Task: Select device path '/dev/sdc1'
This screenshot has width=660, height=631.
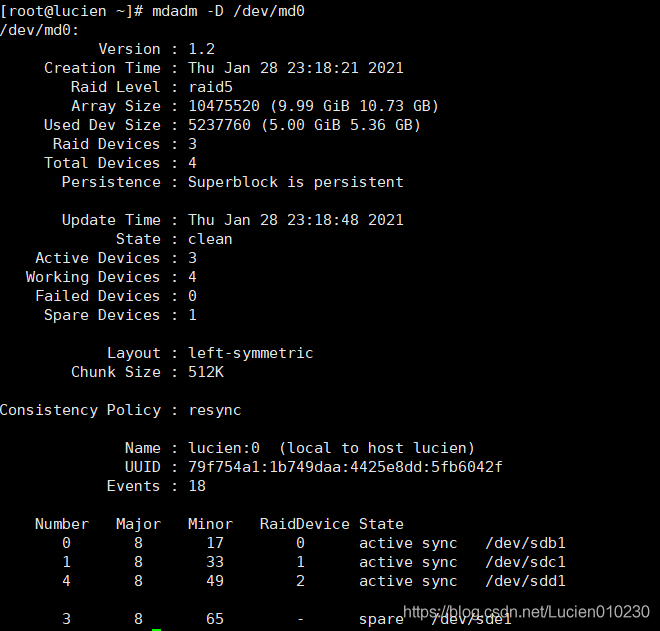Action: pos(525,562)
